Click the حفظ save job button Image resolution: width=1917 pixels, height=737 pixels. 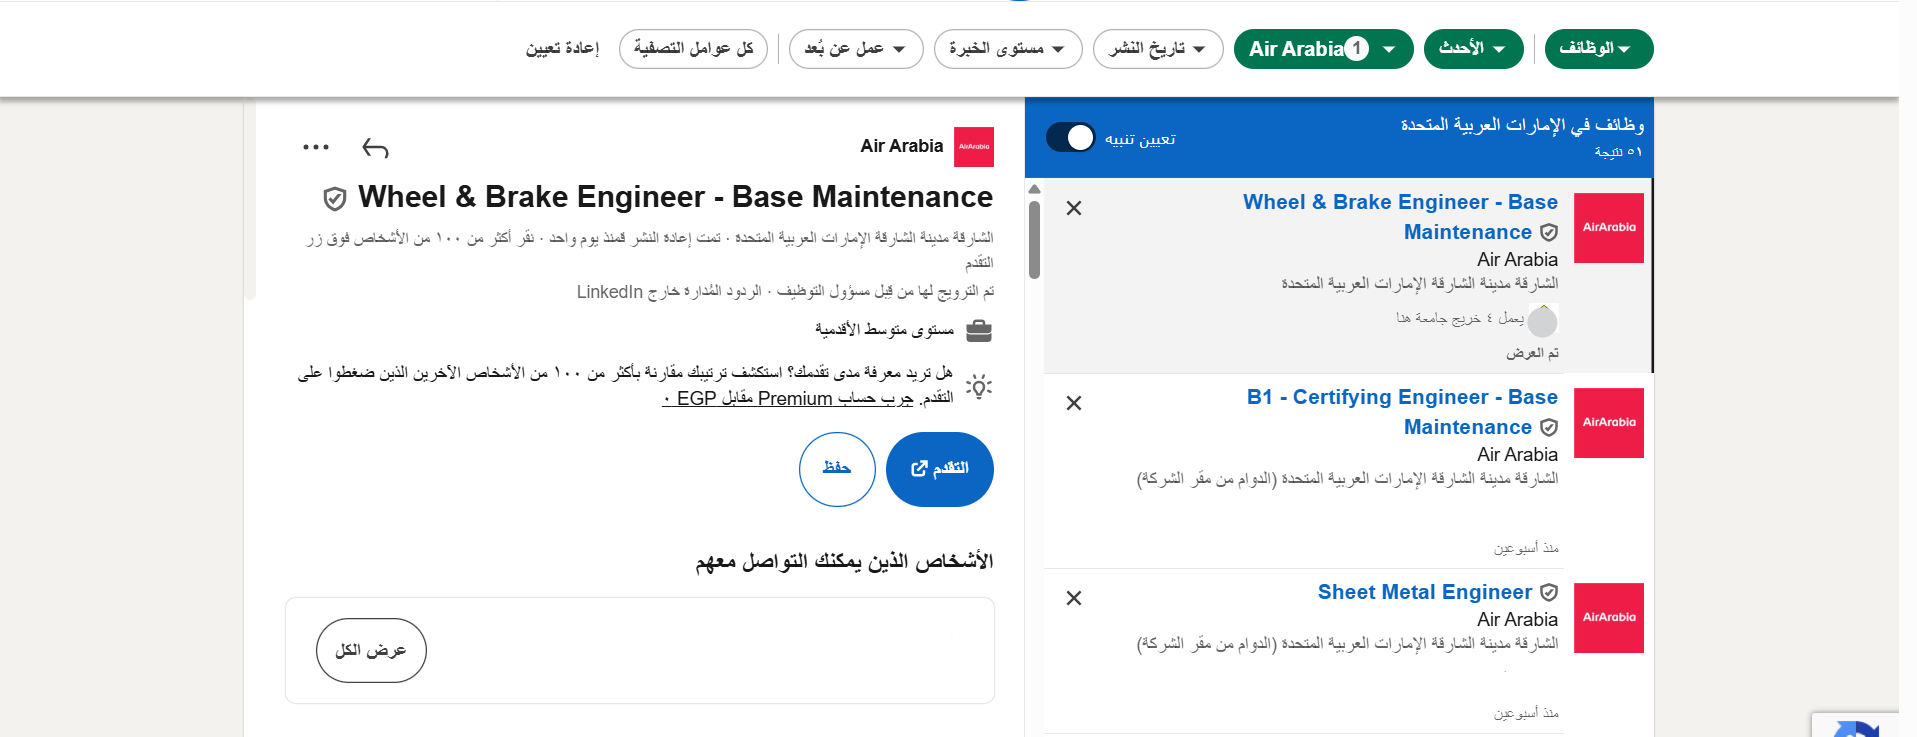837,469
